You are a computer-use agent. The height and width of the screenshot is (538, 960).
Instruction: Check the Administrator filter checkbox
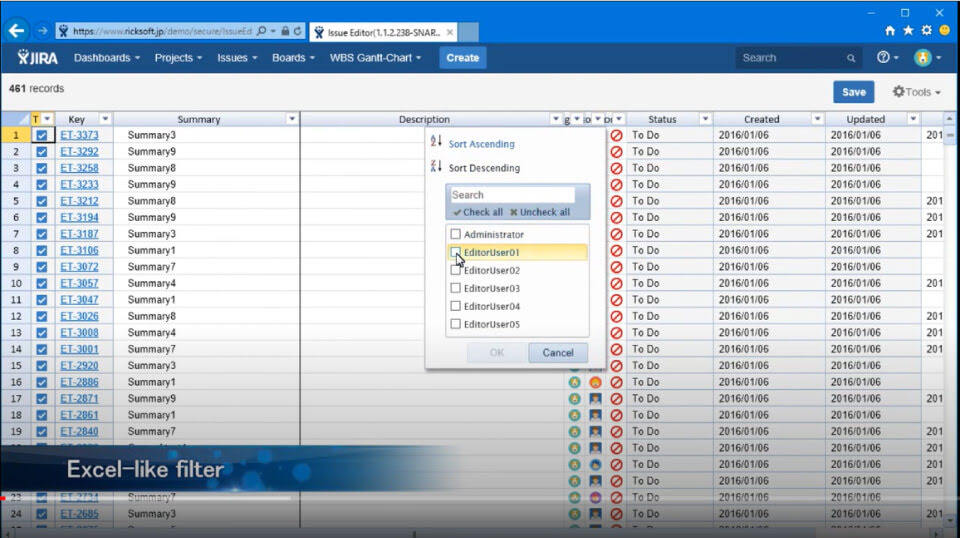456,234
